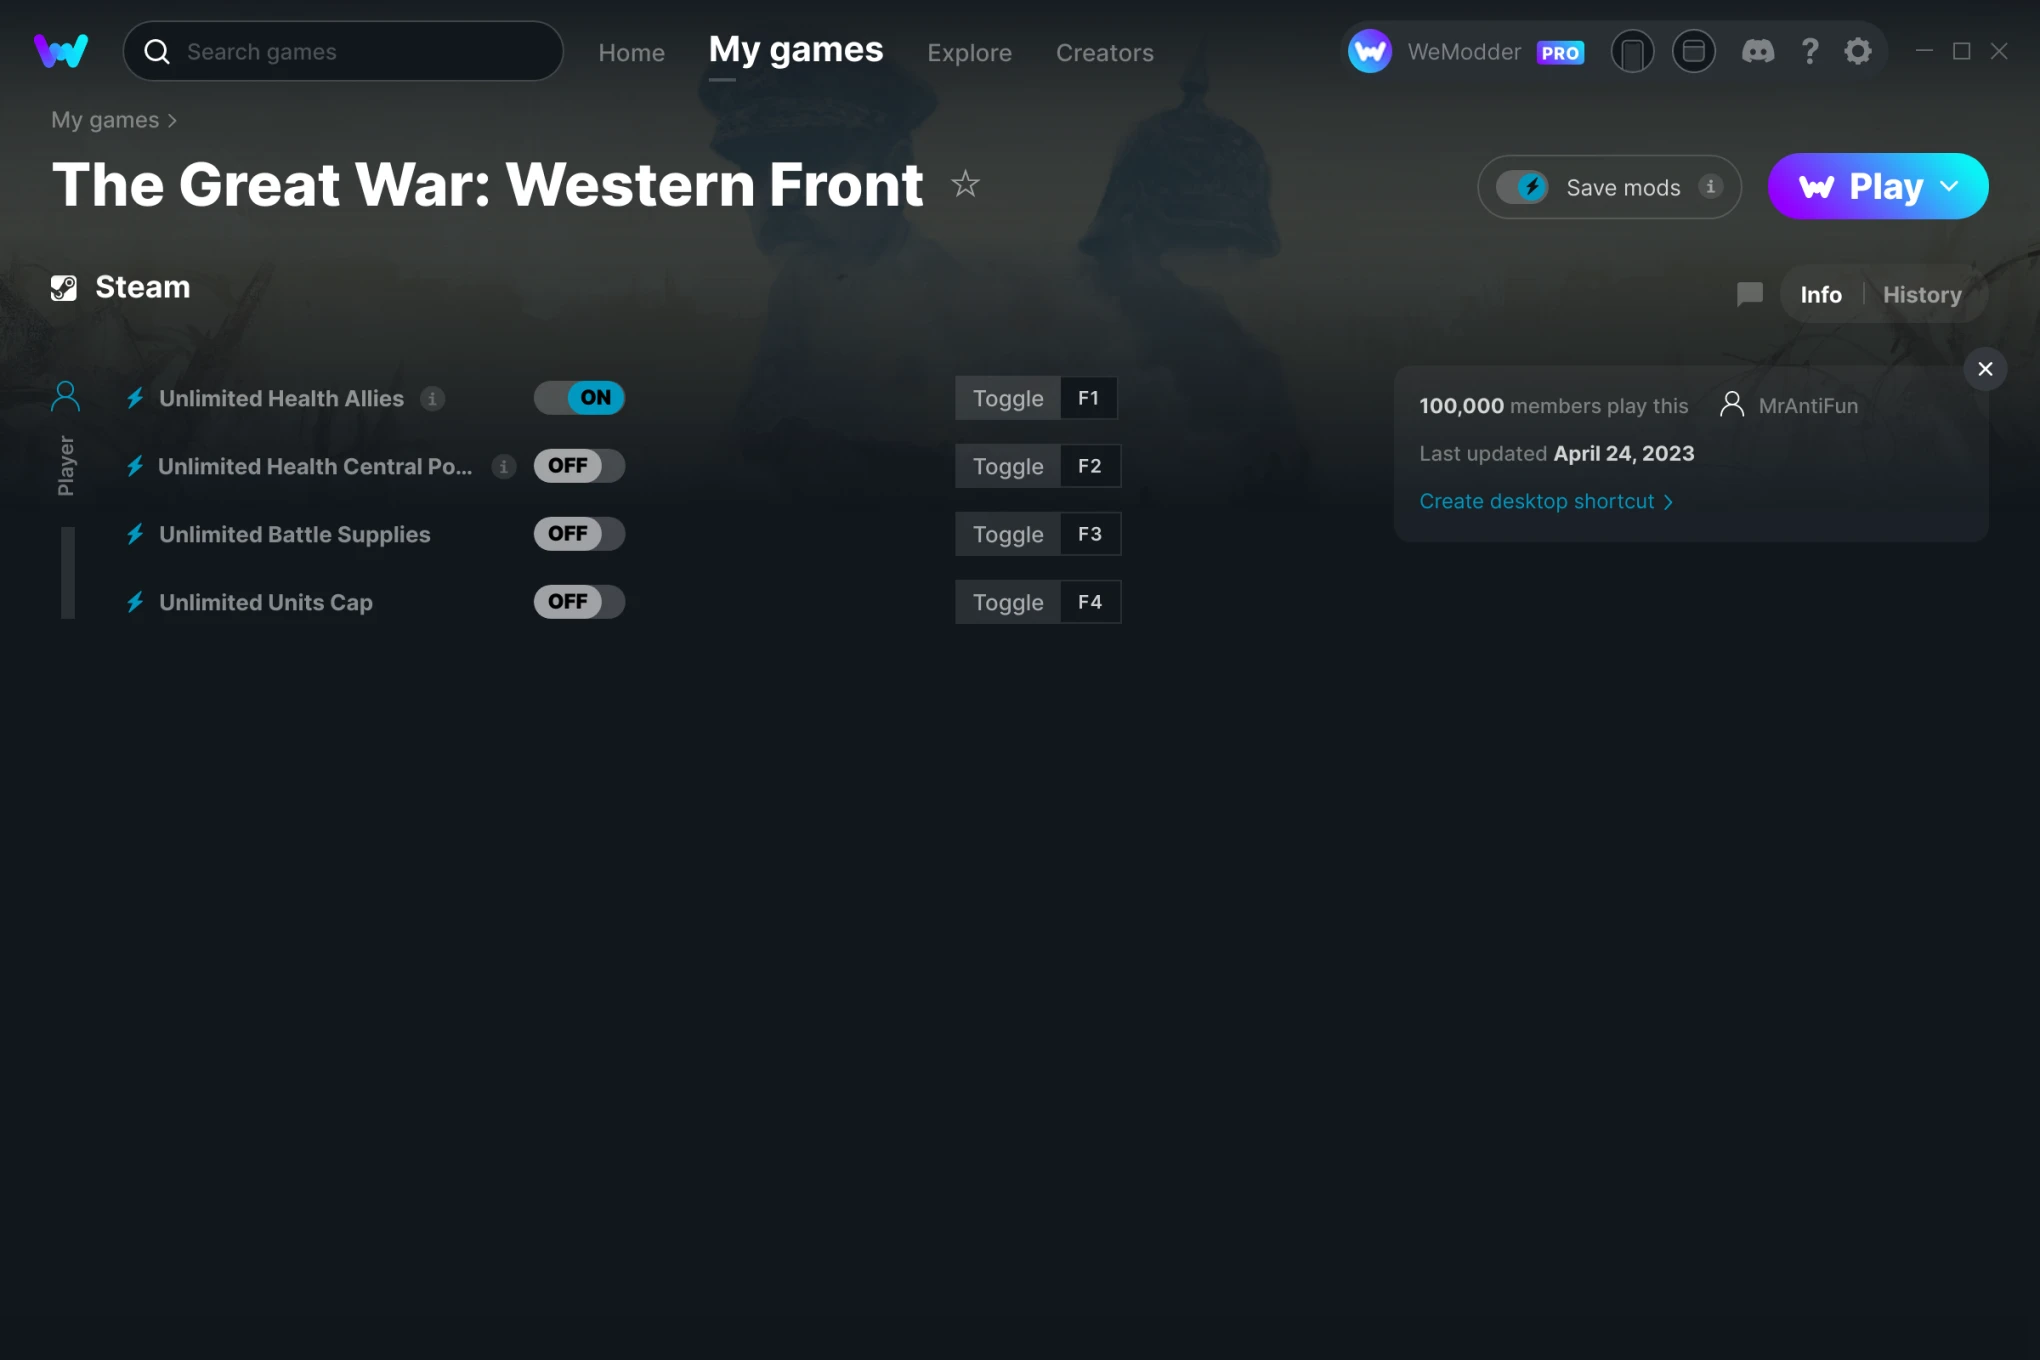Switch to the History tab
The image size is (2040, 1360).
click(1922, 294)
